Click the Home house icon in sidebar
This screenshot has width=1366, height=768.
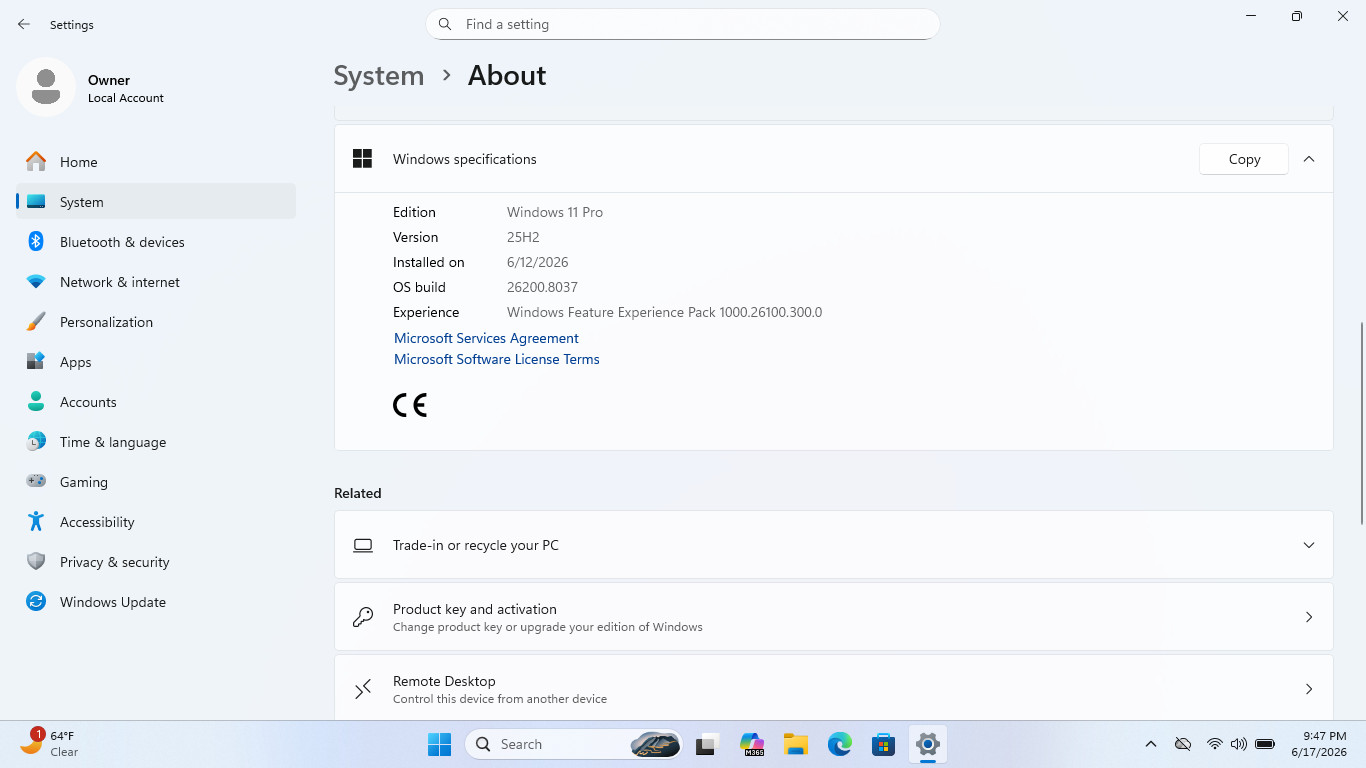36,162
